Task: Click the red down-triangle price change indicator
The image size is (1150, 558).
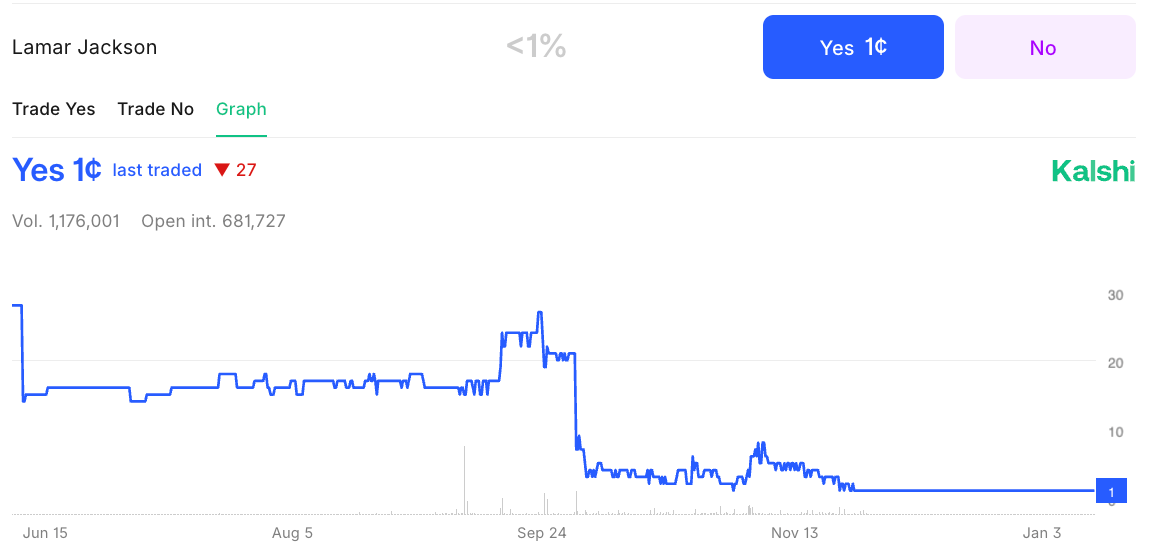Action: [223, 170]
